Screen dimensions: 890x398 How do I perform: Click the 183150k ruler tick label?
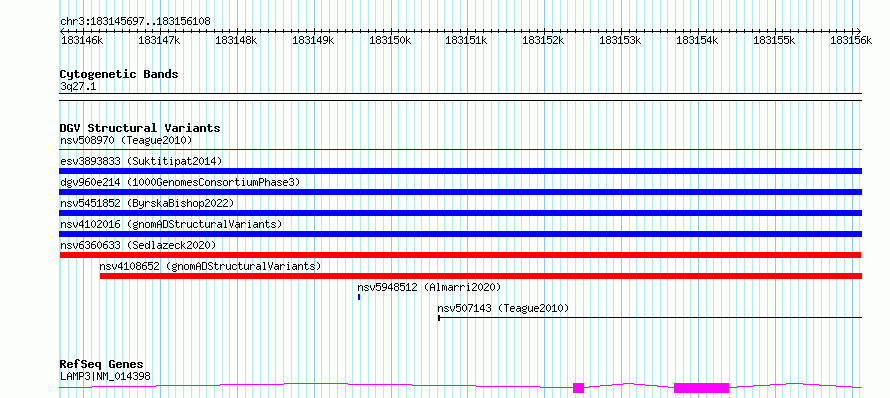pos(390,40)
